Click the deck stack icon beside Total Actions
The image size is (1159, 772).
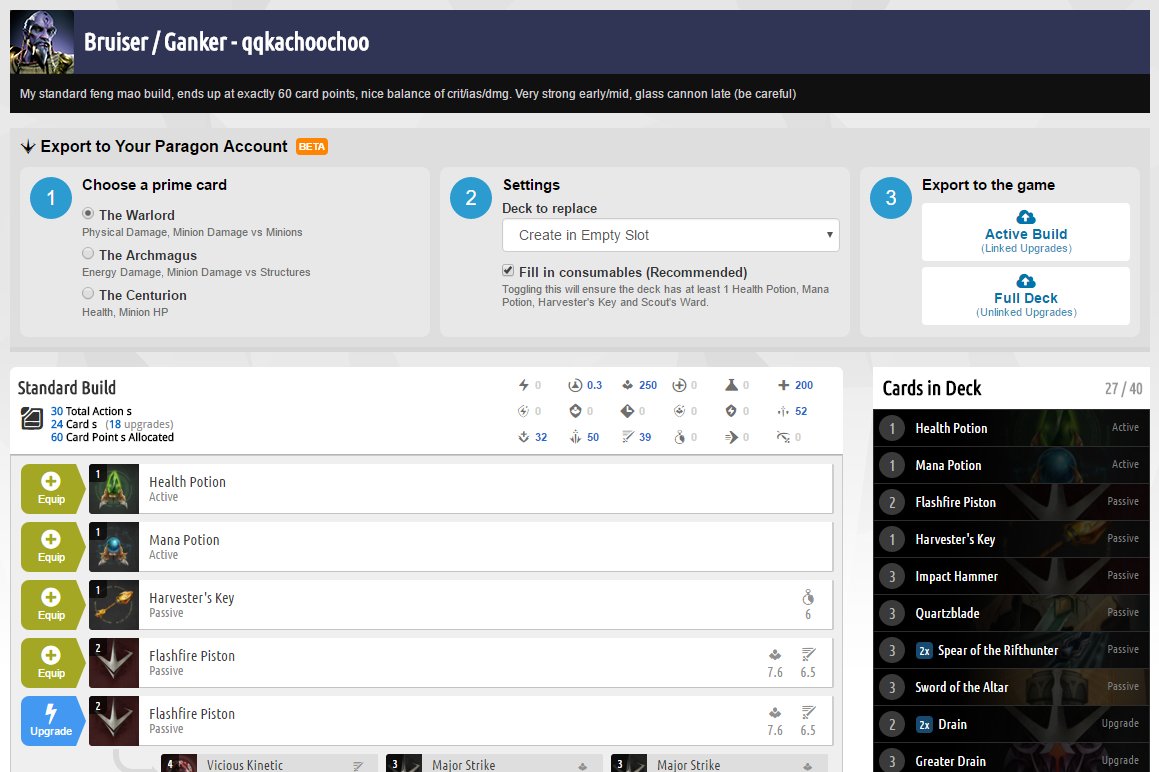(32, 419)
